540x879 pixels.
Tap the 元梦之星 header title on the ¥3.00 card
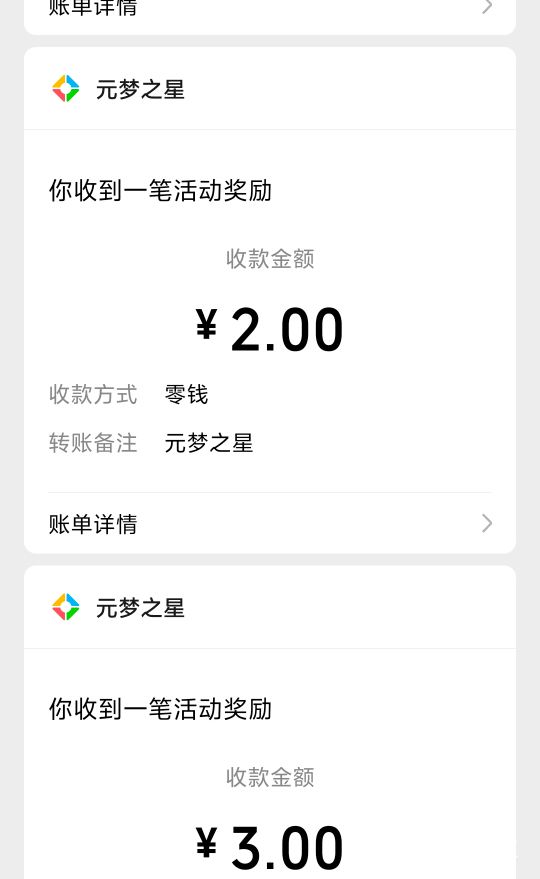pyautogui.click(x=140, y=608)
